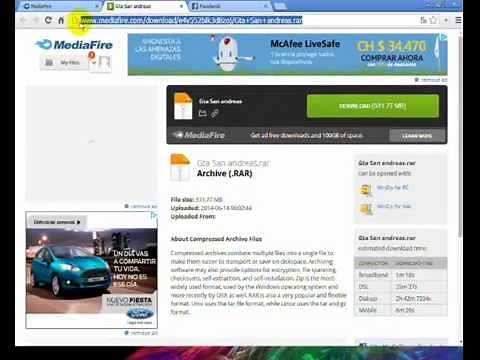This screenshot has width=480, height=360.
Task: Click the Learn More button
Action: [417, 136]
